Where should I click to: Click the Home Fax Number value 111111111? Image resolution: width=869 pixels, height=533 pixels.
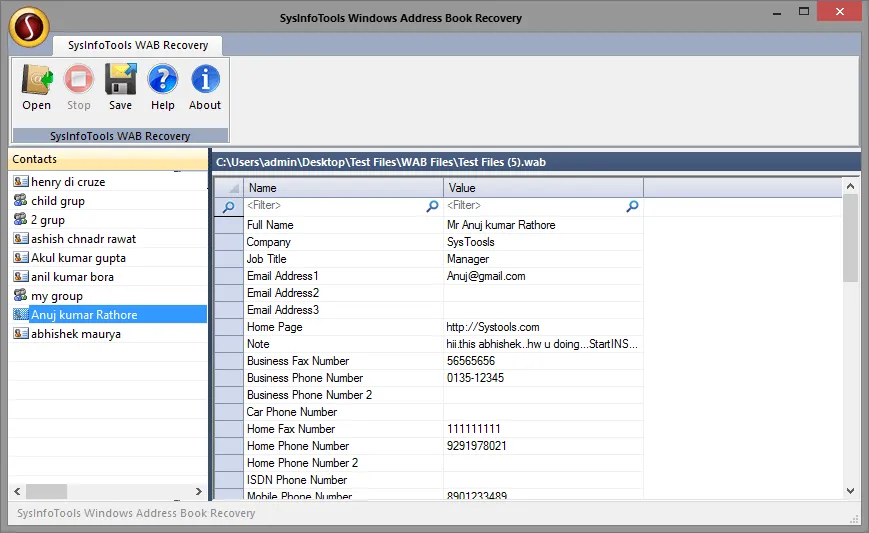click(x=473, y=429)
